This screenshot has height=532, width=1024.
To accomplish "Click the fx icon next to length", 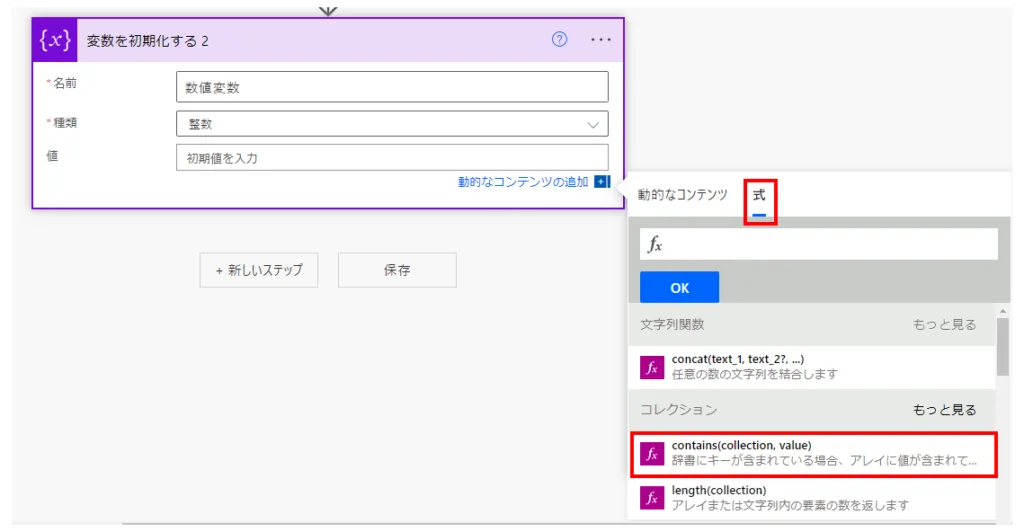I will tap(652, 498).
